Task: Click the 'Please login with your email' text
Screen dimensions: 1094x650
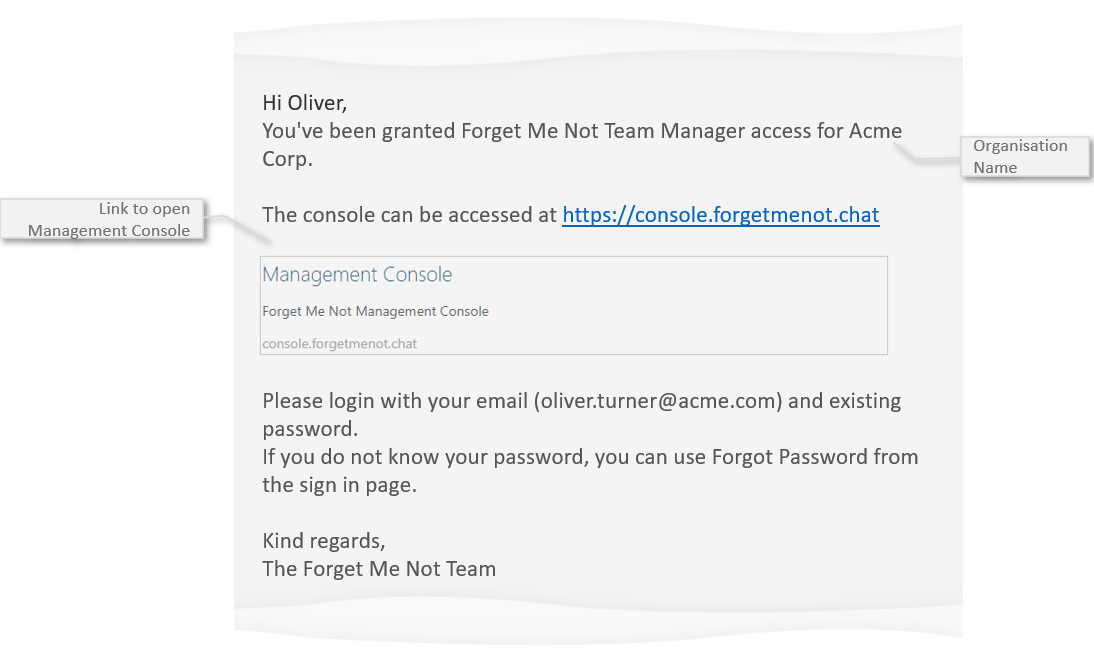Action: tap(395, 401)
